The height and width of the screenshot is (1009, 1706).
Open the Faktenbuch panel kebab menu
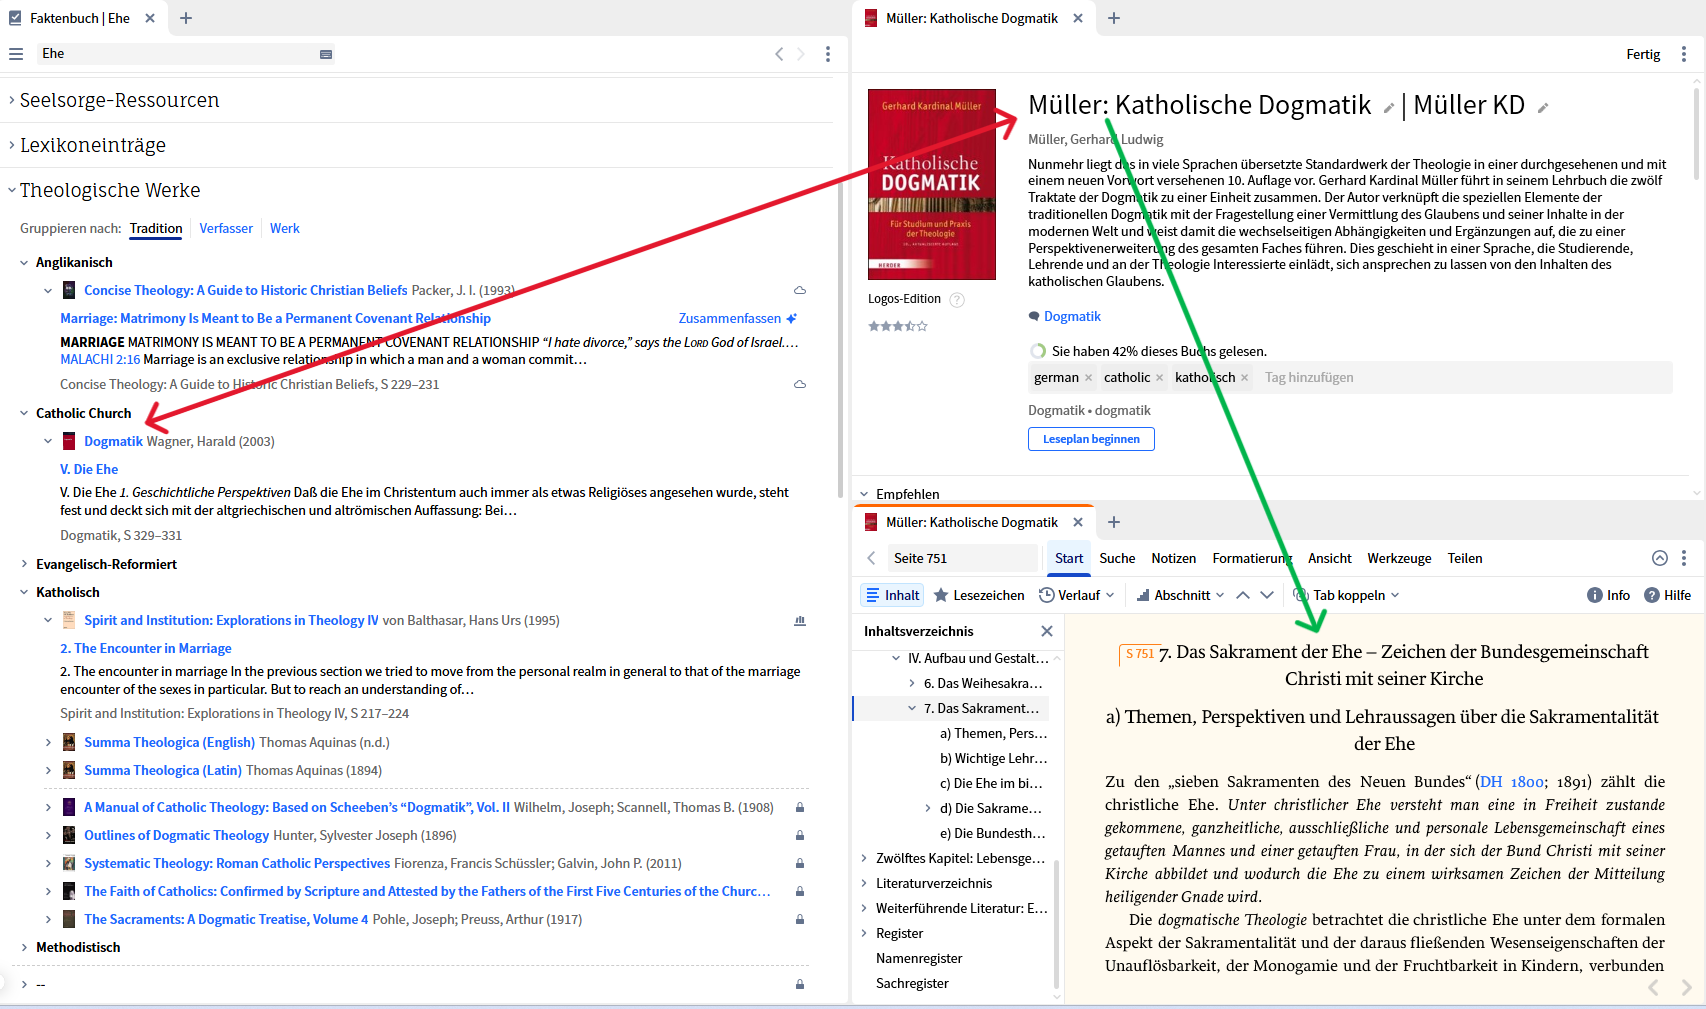click(x=828, y=54)
